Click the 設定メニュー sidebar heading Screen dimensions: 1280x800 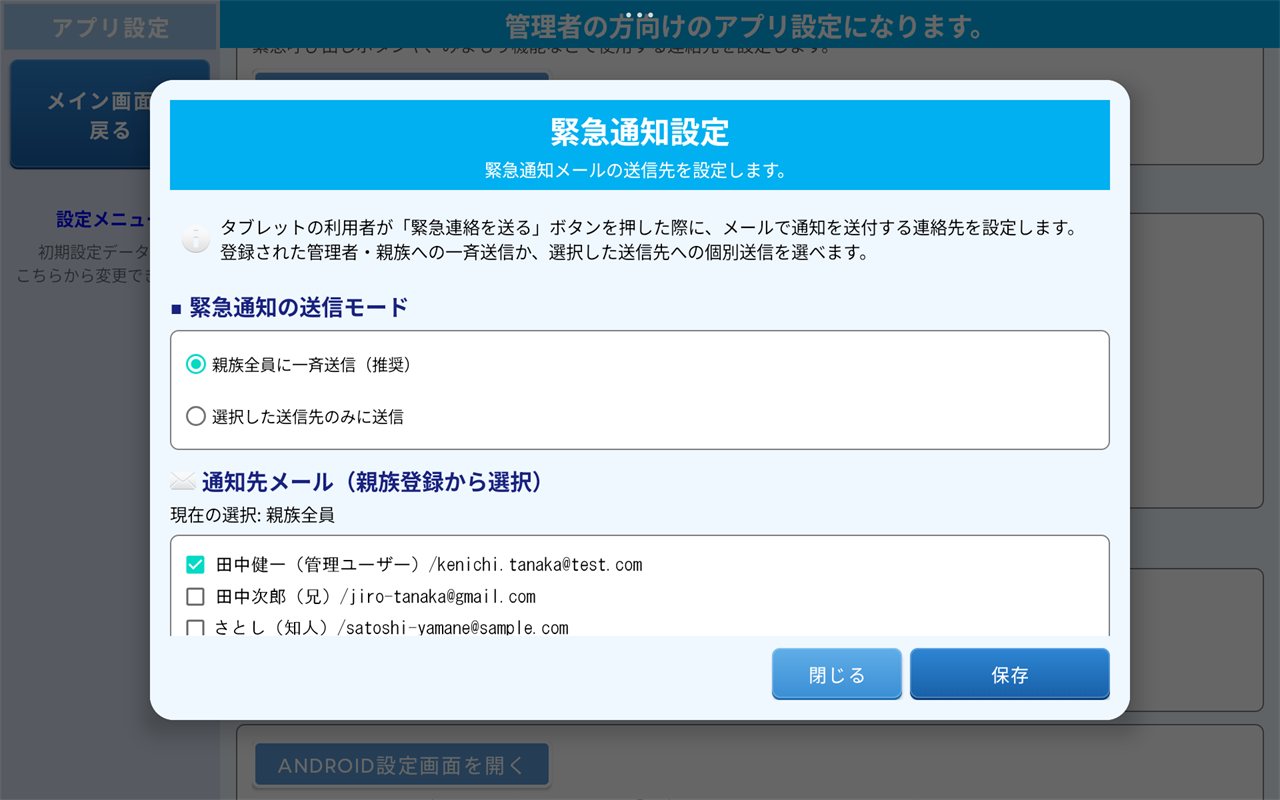pos(106,219)
